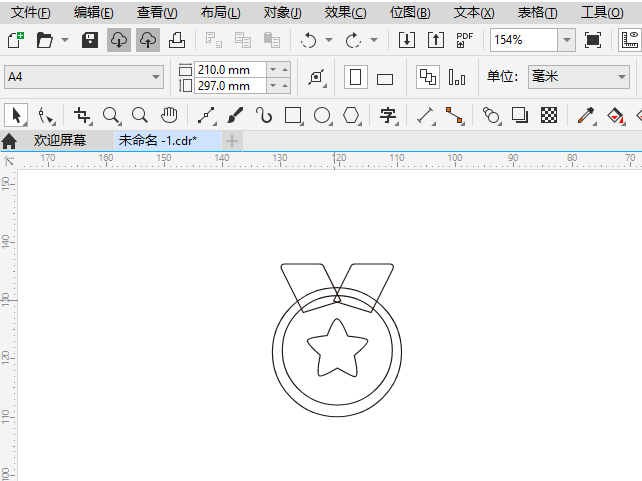The width and height of the screenshot is (642, 481).
Task: Switch to the 未命名 -1.cdr tab
Action: coord(168,141)
